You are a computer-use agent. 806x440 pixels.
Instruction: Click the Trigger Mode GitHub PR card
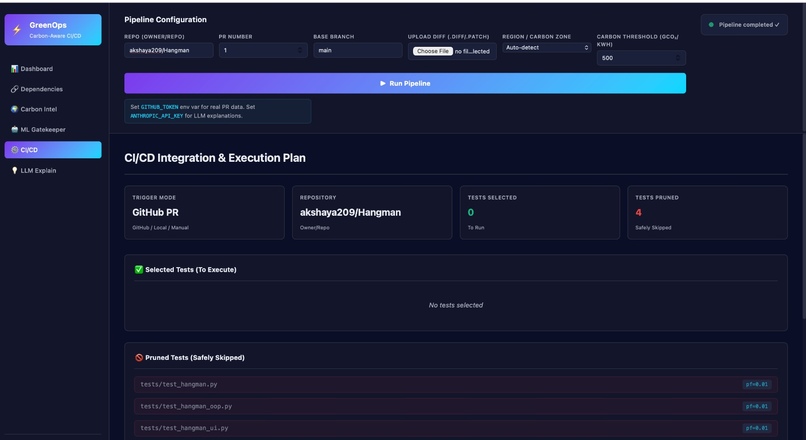tap(205, 212)
